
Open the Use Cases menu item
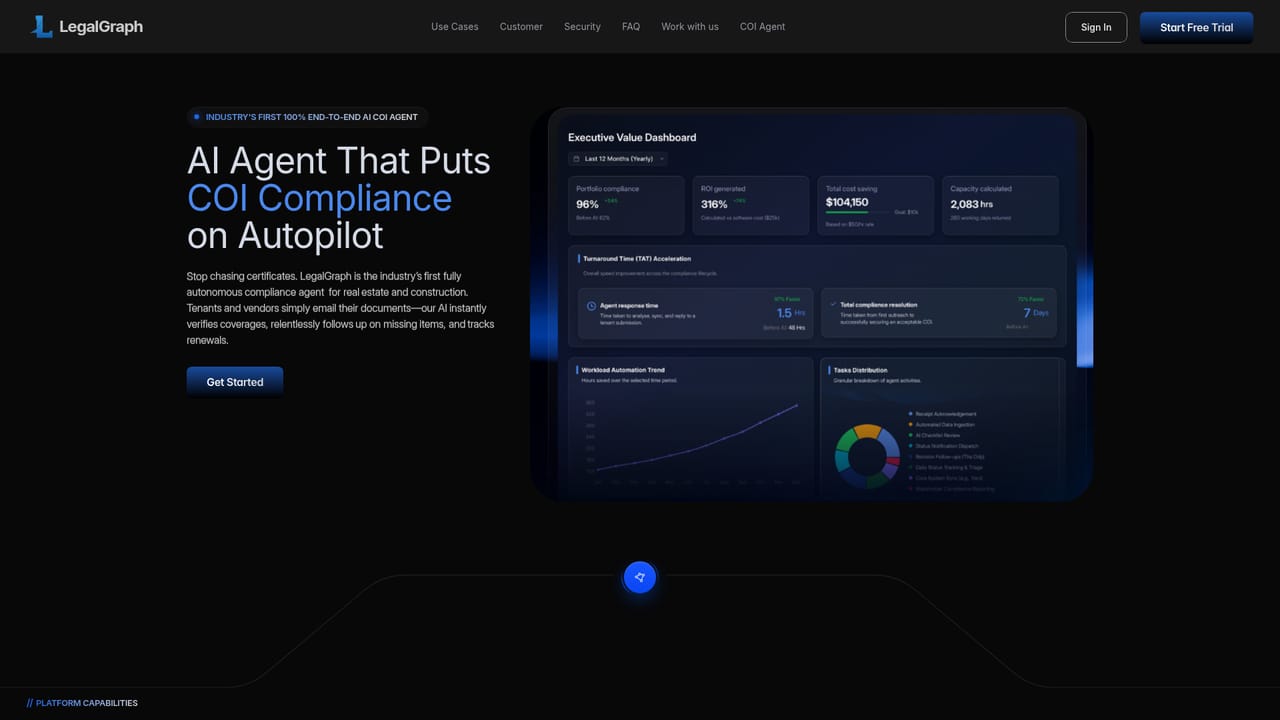pos(455,27)
